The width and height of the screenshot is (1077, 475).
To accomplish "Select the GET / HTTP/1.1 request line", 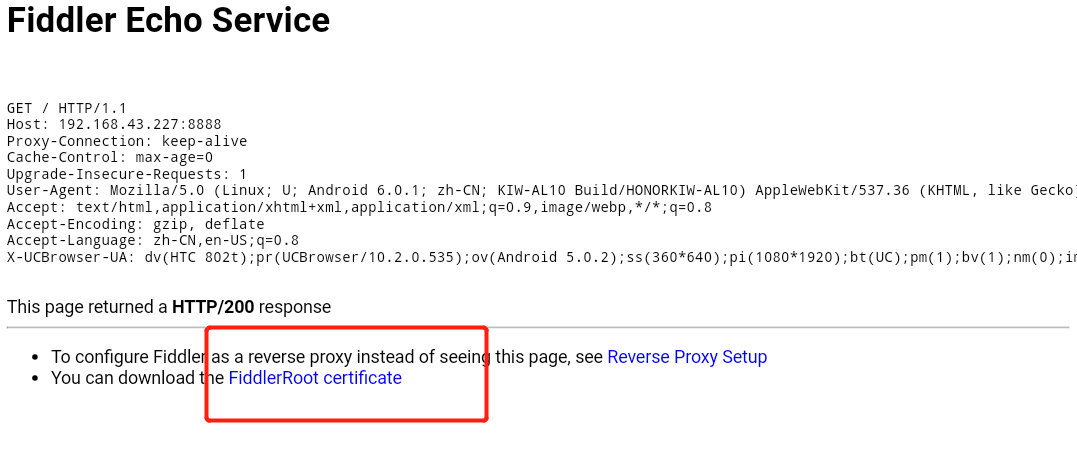I will tap(67, 108).
